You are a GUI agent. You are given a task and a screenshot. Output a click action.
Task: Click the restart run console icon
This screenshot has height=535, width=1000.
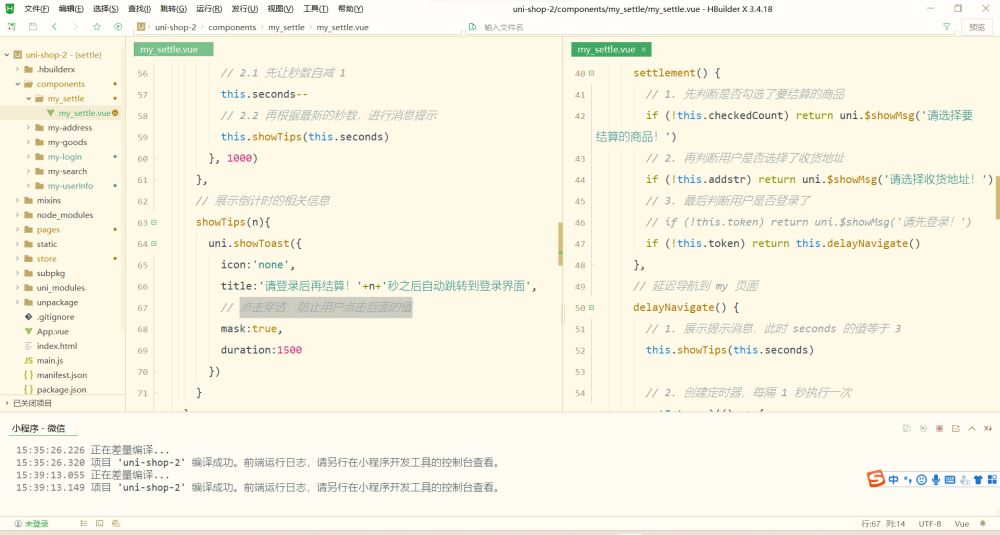pyautogui.click(x=923, y=428)
